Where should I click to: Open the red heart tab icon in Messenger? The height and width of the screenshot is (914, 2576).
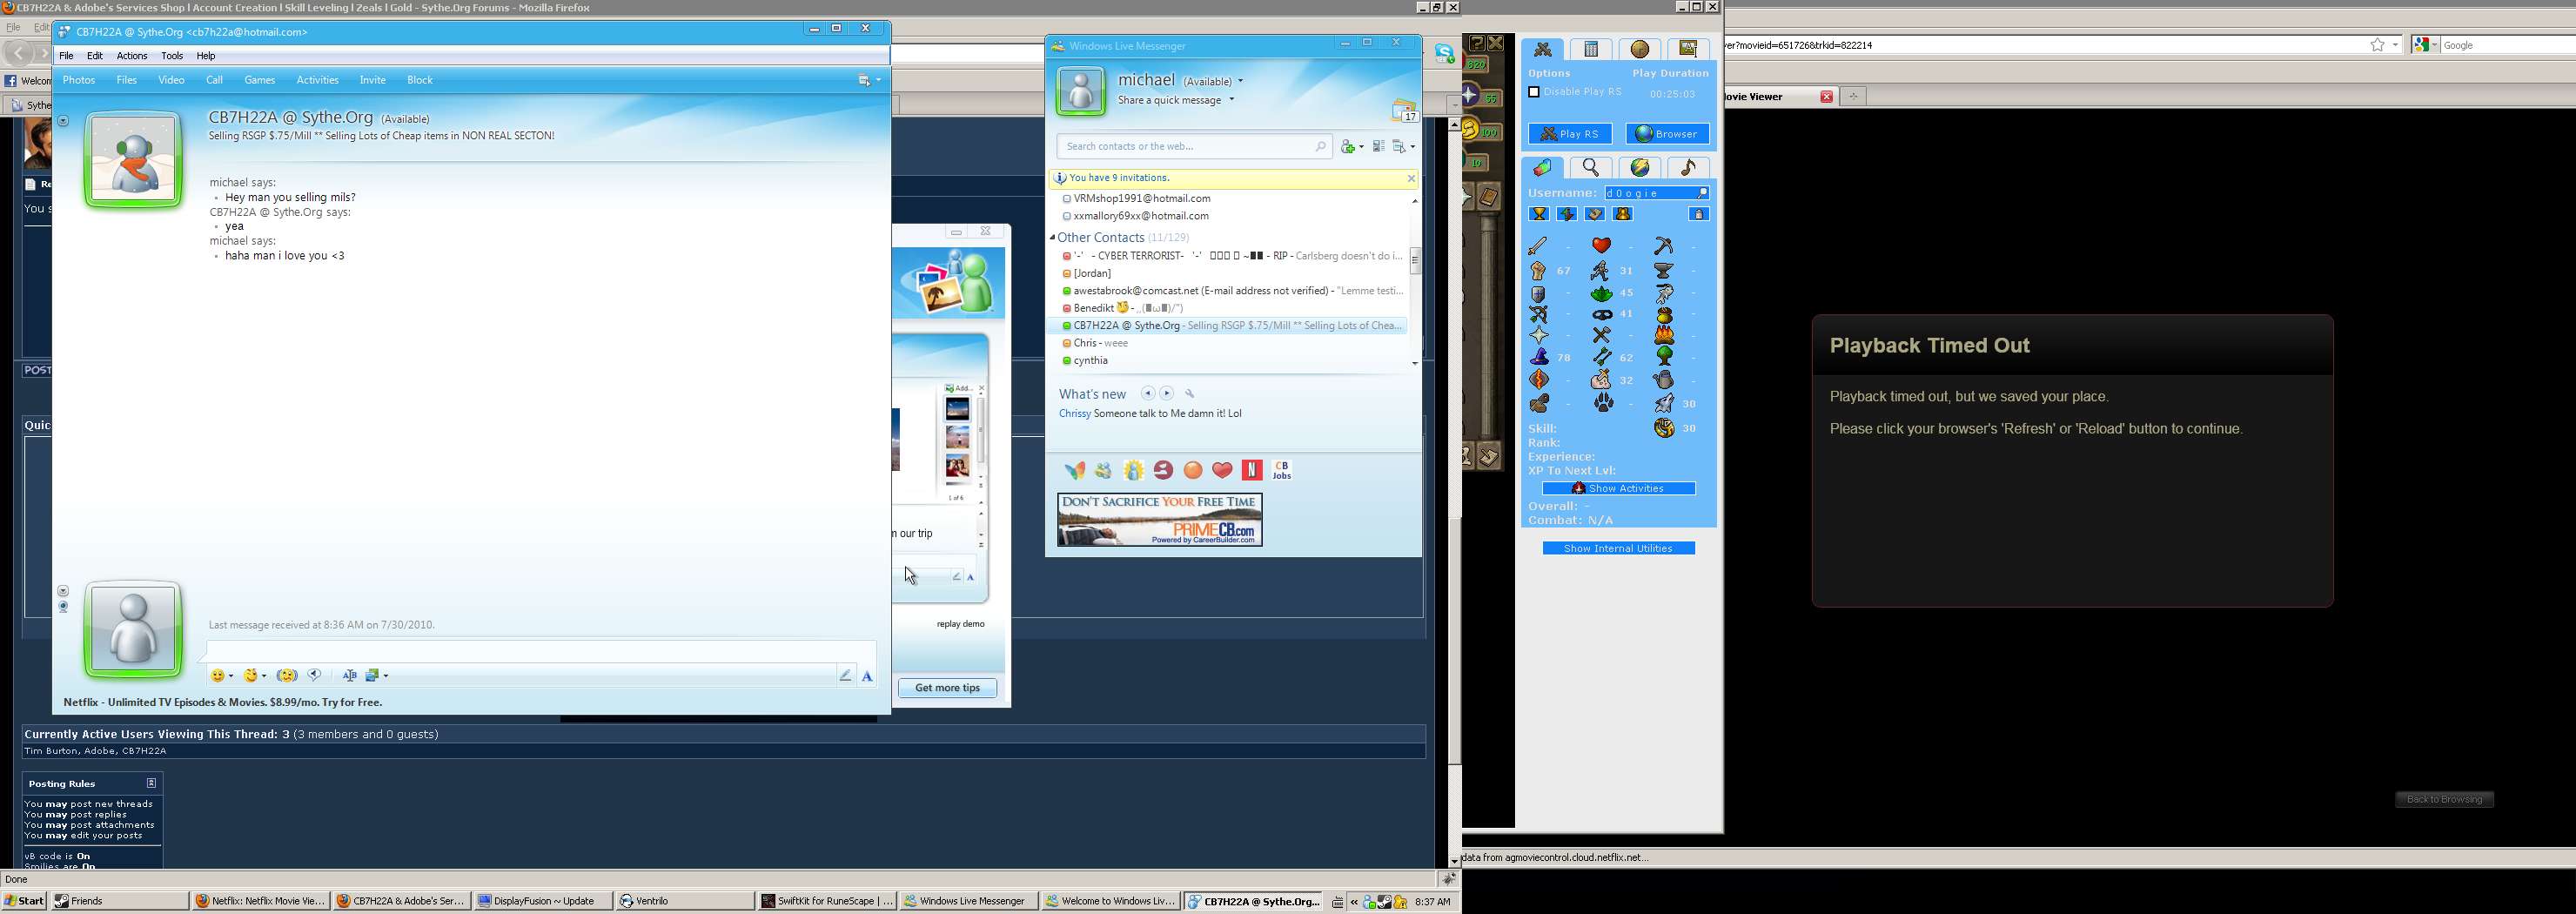tap(1222, 470)
